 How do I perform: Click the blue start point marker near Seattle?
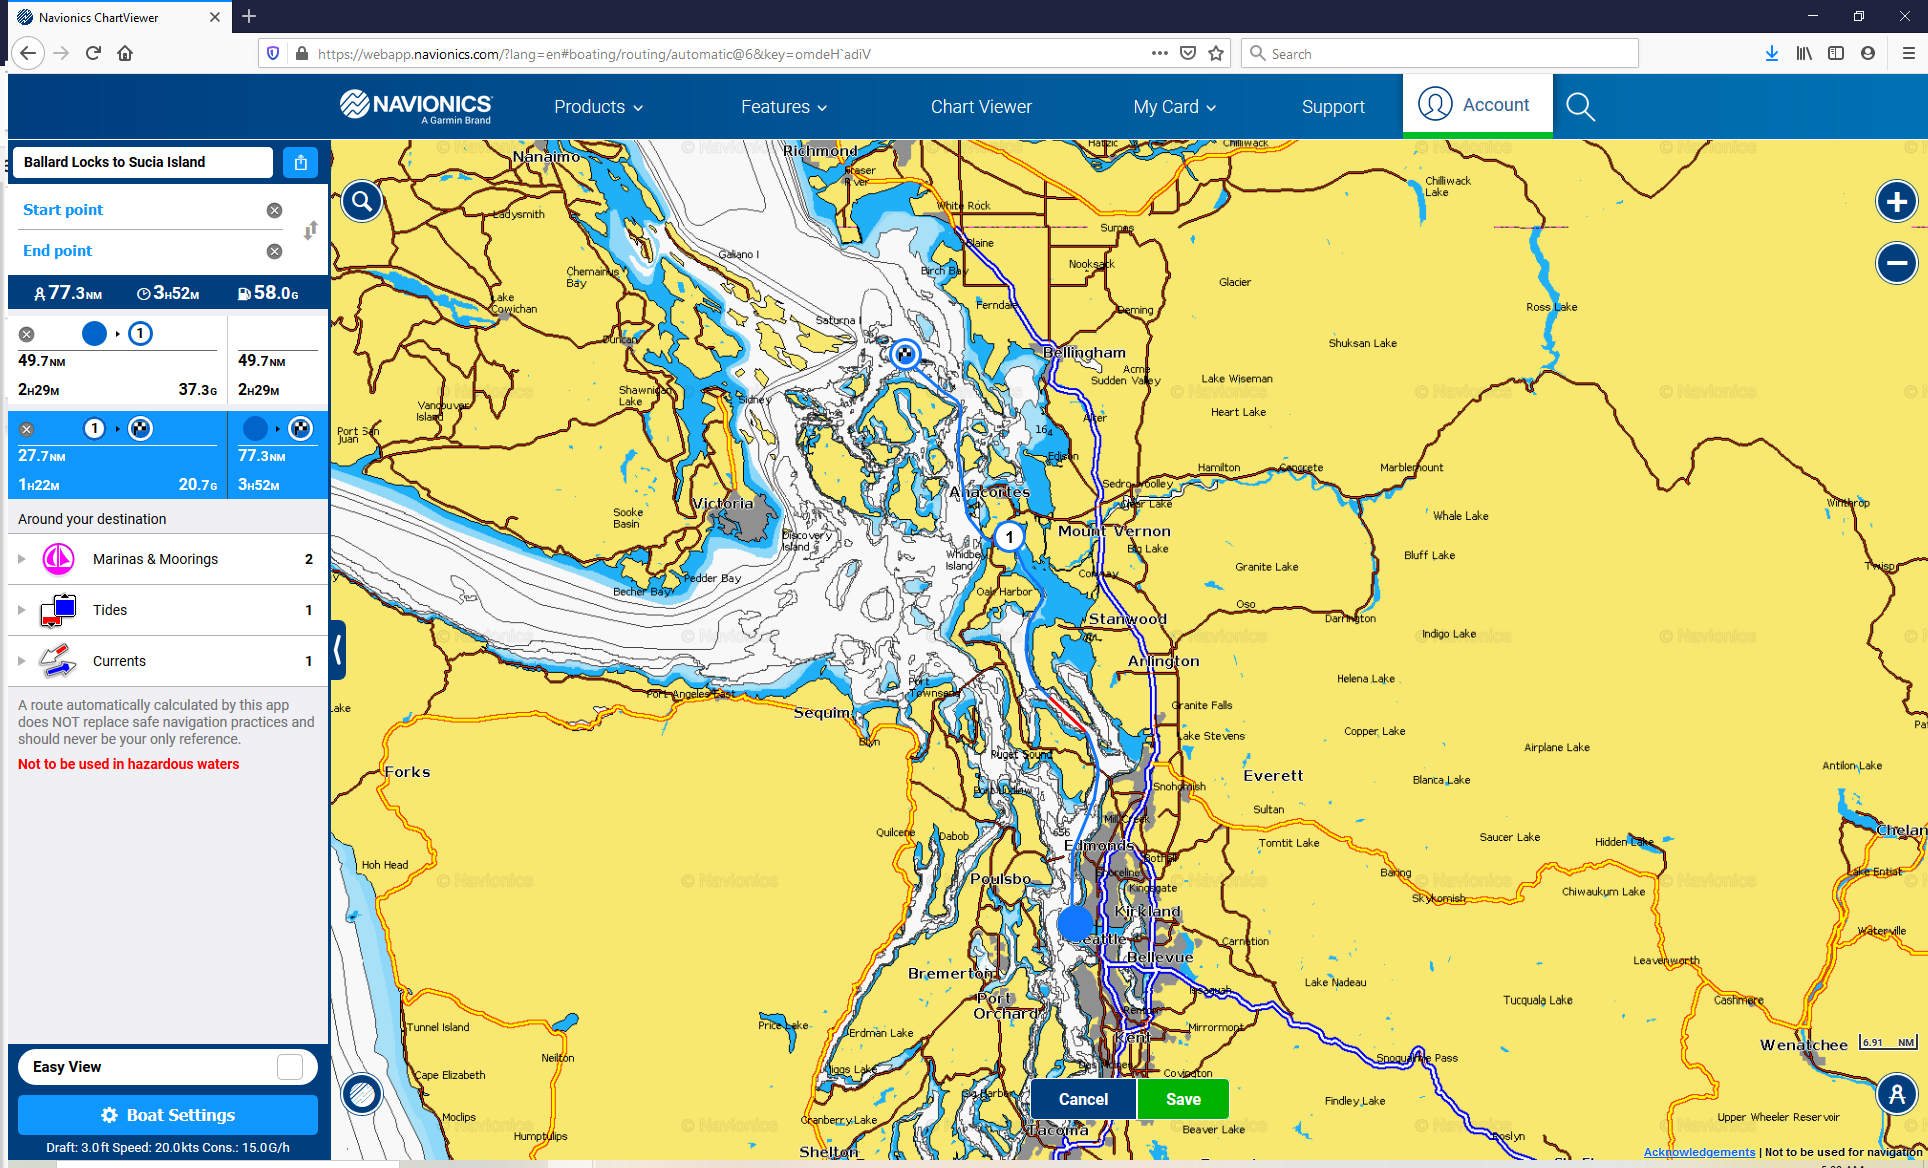click(1076, 924)
